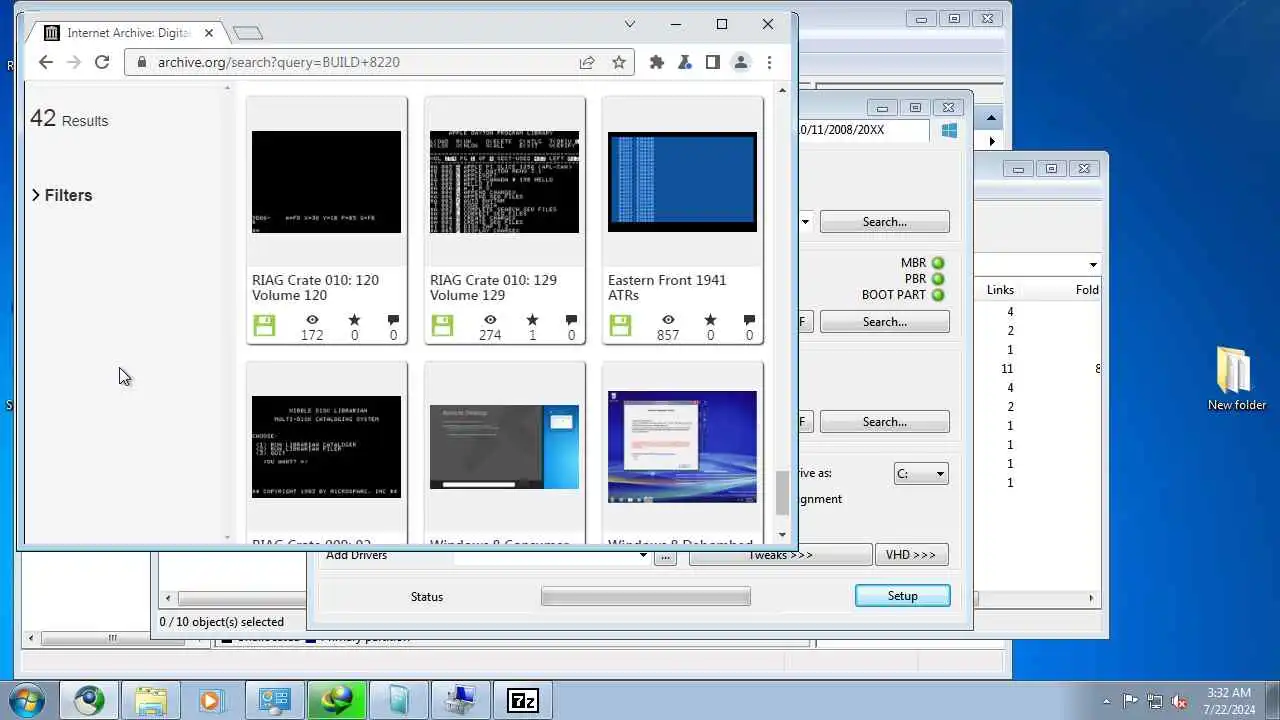Image resolution: width=1280 pixels, height=720 pixels.
Task: Expand the VHD >>> options
Action: coord(911,555)
